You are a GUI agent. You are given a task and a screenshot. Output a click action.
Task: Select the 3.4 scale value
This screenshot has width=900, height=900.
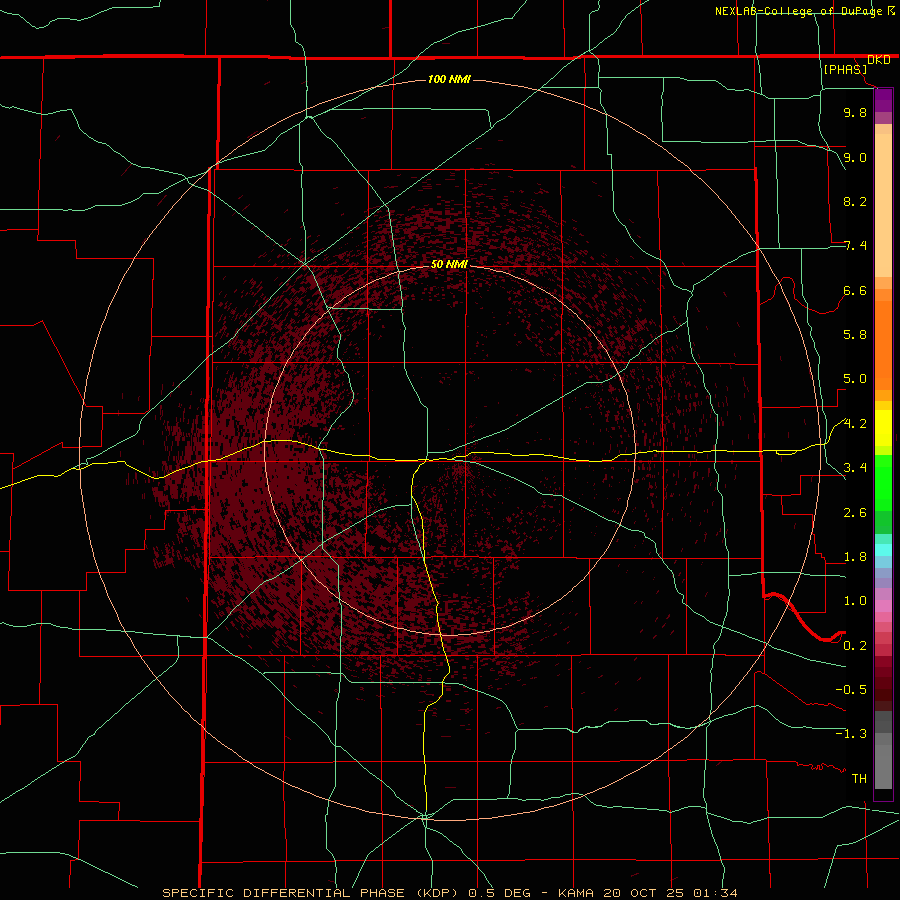point(855,468)
